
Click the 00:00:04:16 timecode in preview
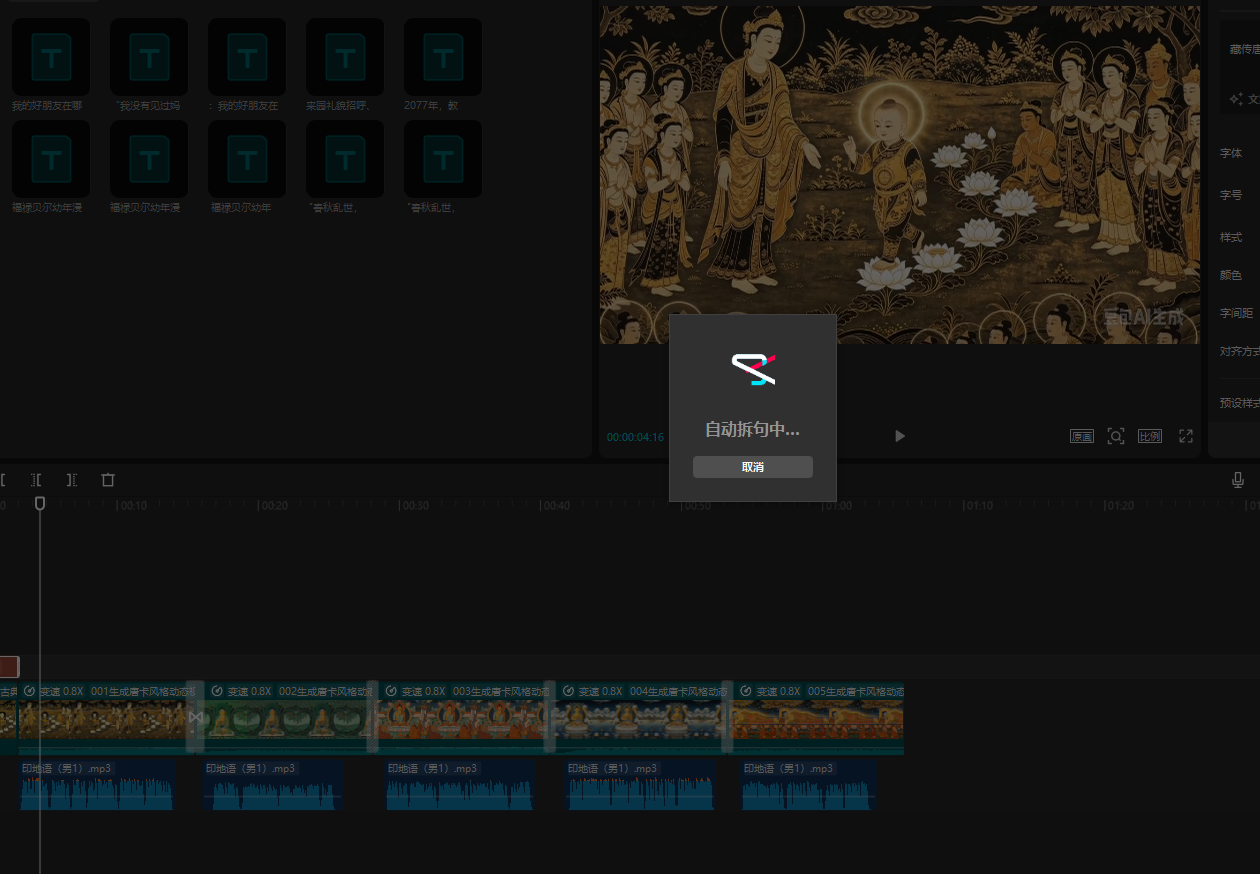point(635,437)
